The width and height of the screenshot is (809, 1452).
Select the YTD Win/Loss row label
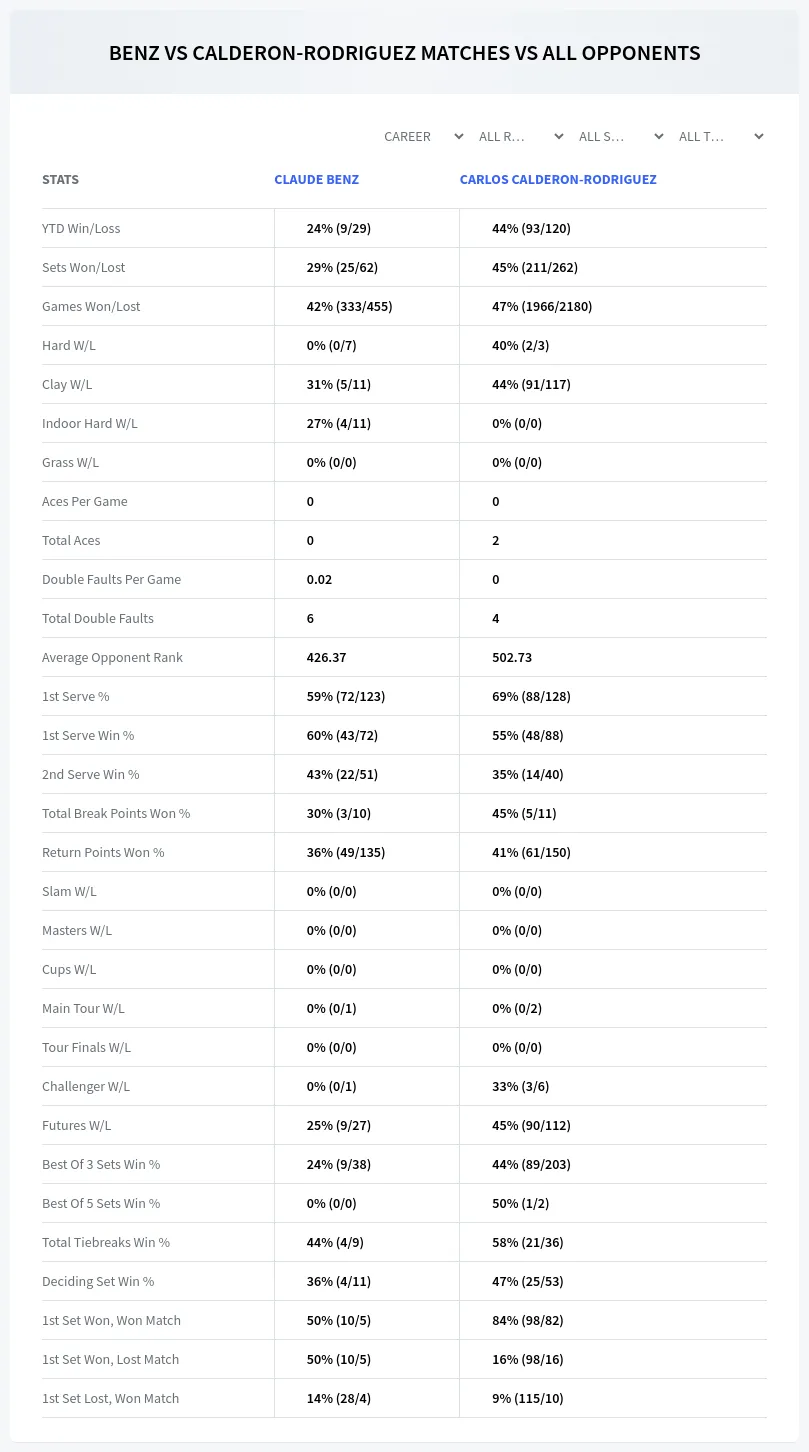[81, 228]
